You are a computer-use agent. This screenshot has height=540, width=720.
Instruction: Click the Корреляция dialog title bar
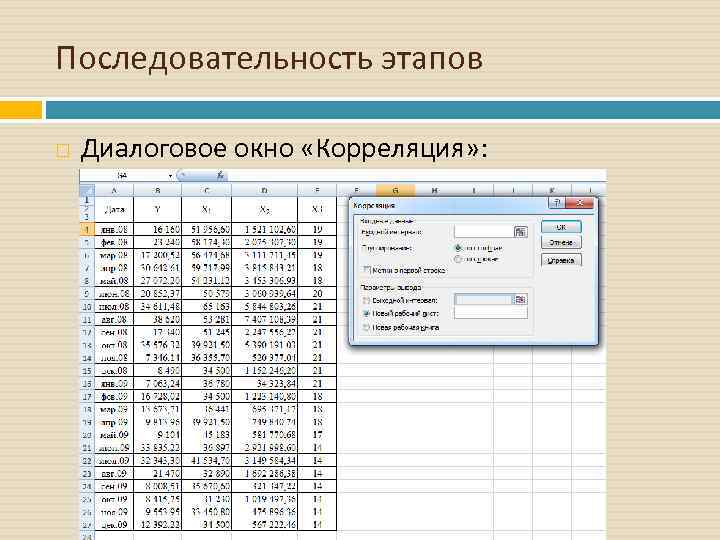coord(450,204)
